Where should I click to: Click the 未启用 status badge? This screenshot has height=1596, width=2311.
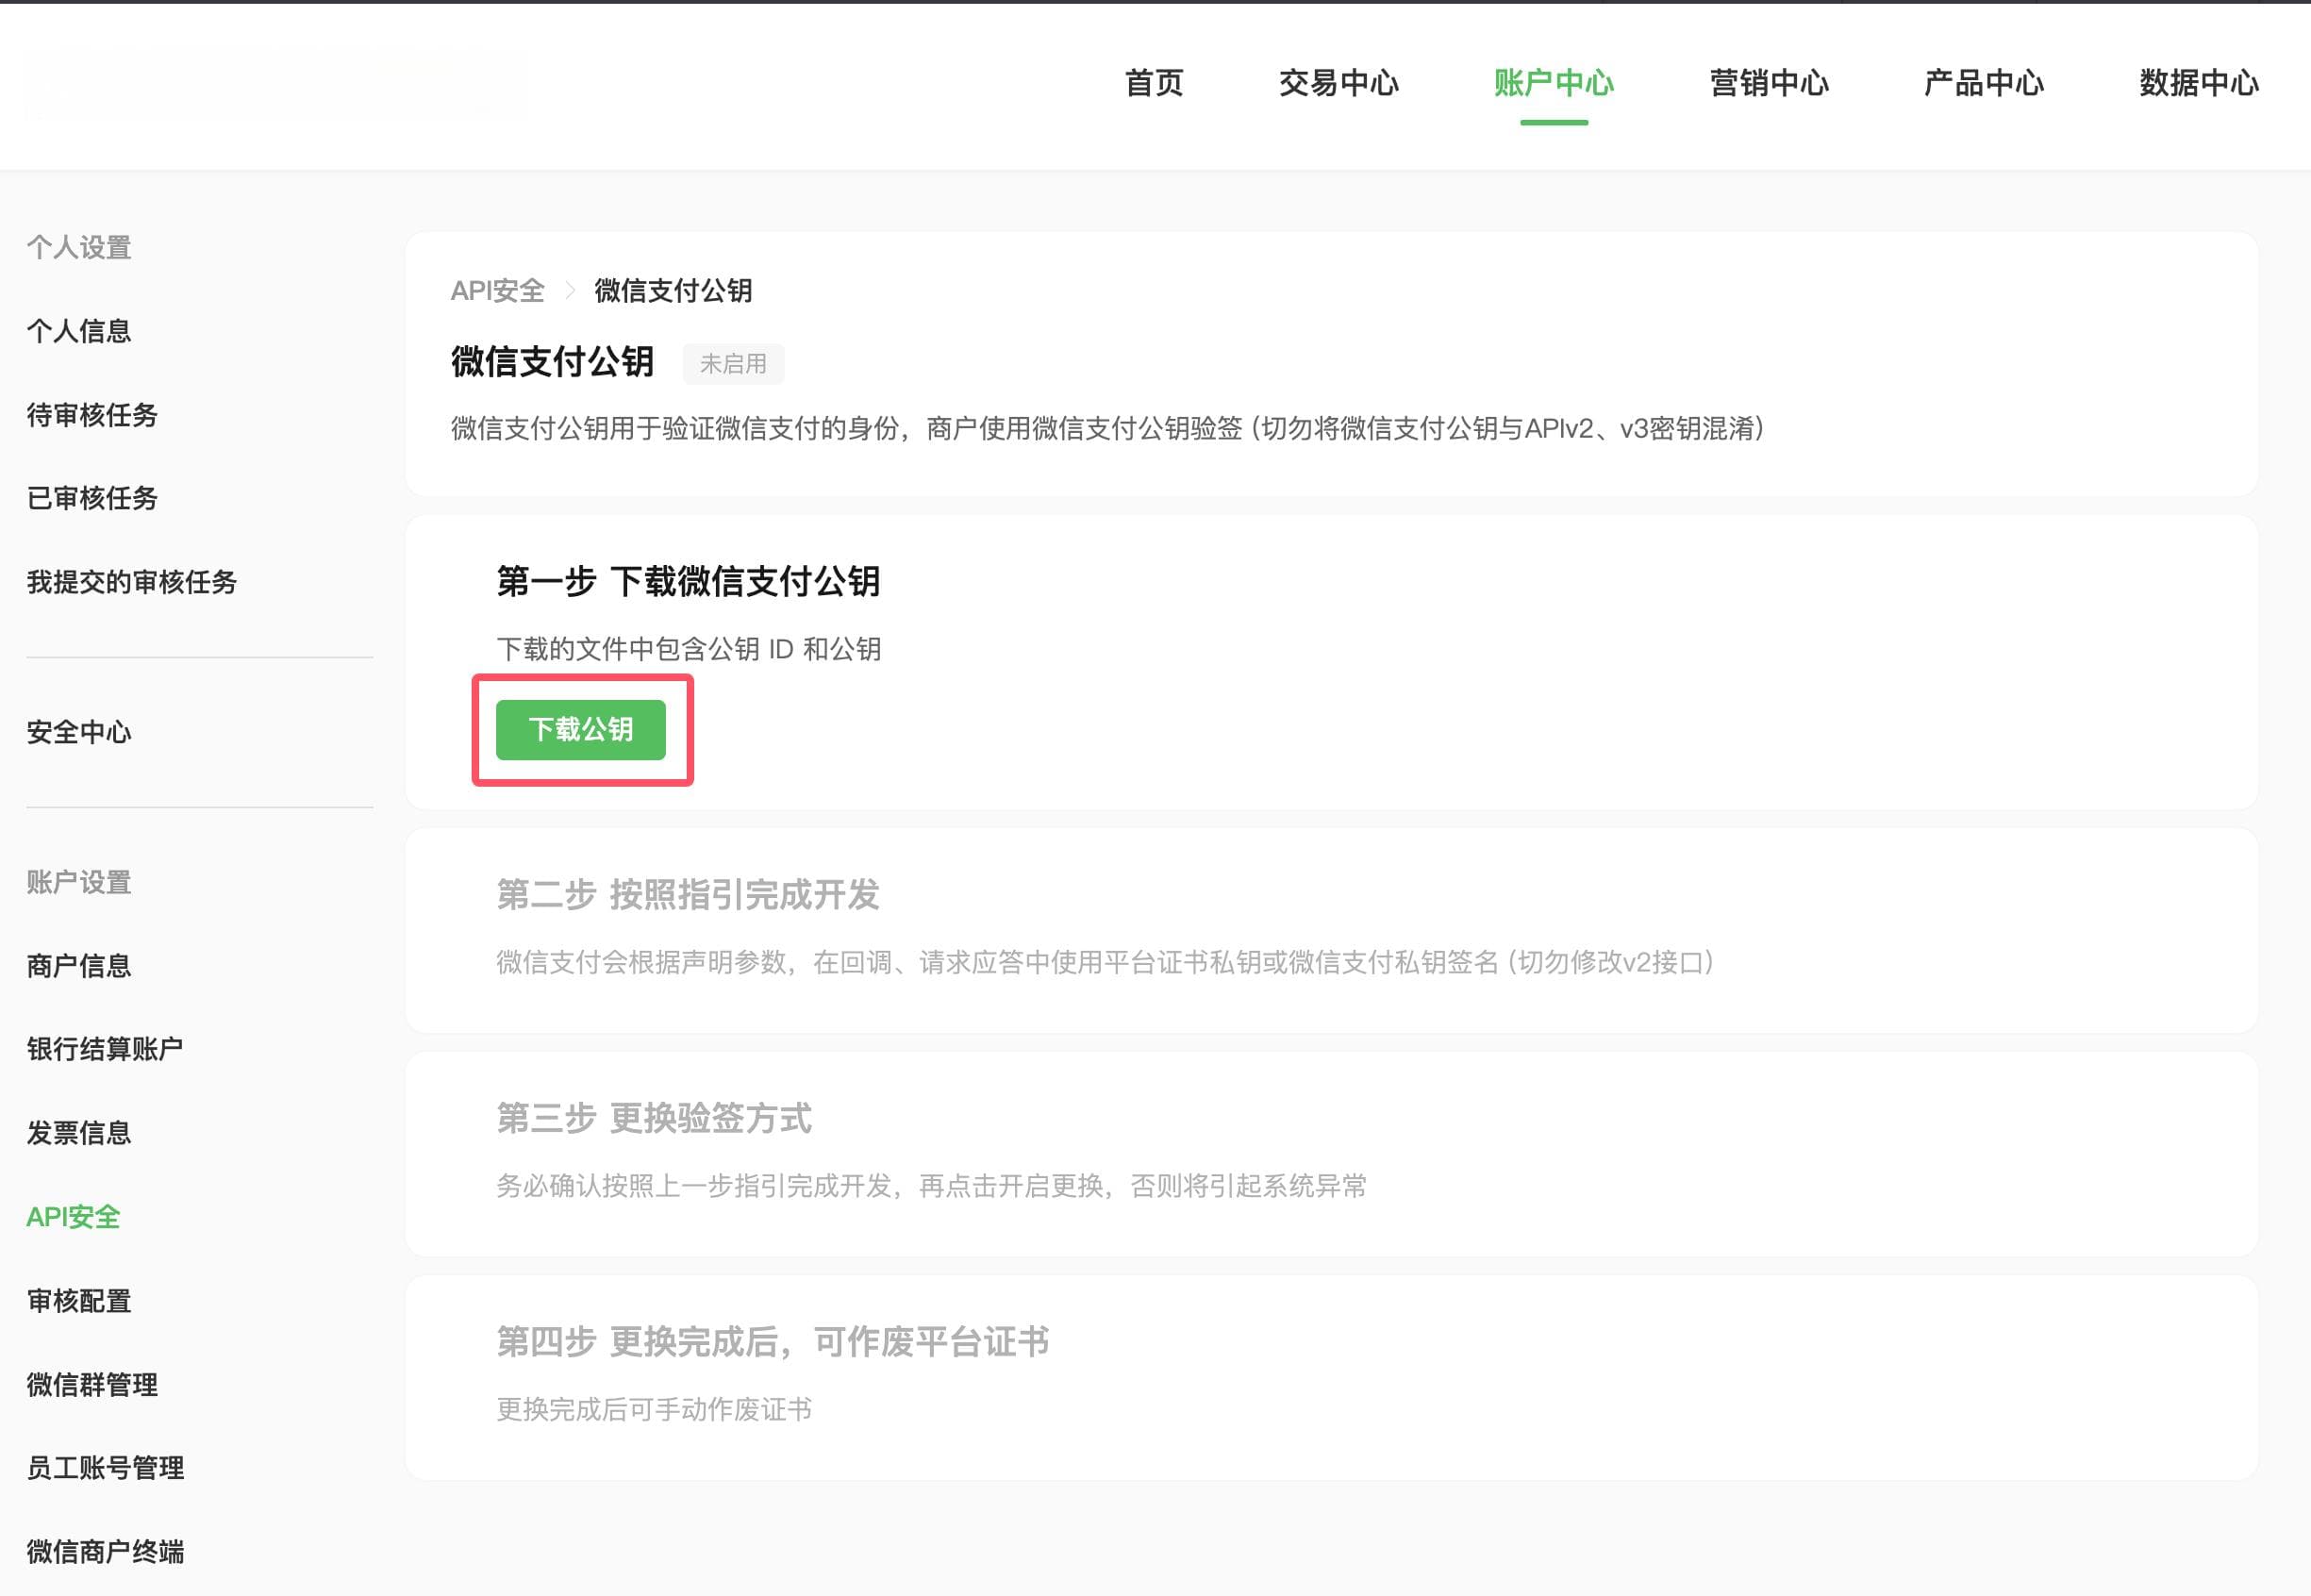click(733, 364)
